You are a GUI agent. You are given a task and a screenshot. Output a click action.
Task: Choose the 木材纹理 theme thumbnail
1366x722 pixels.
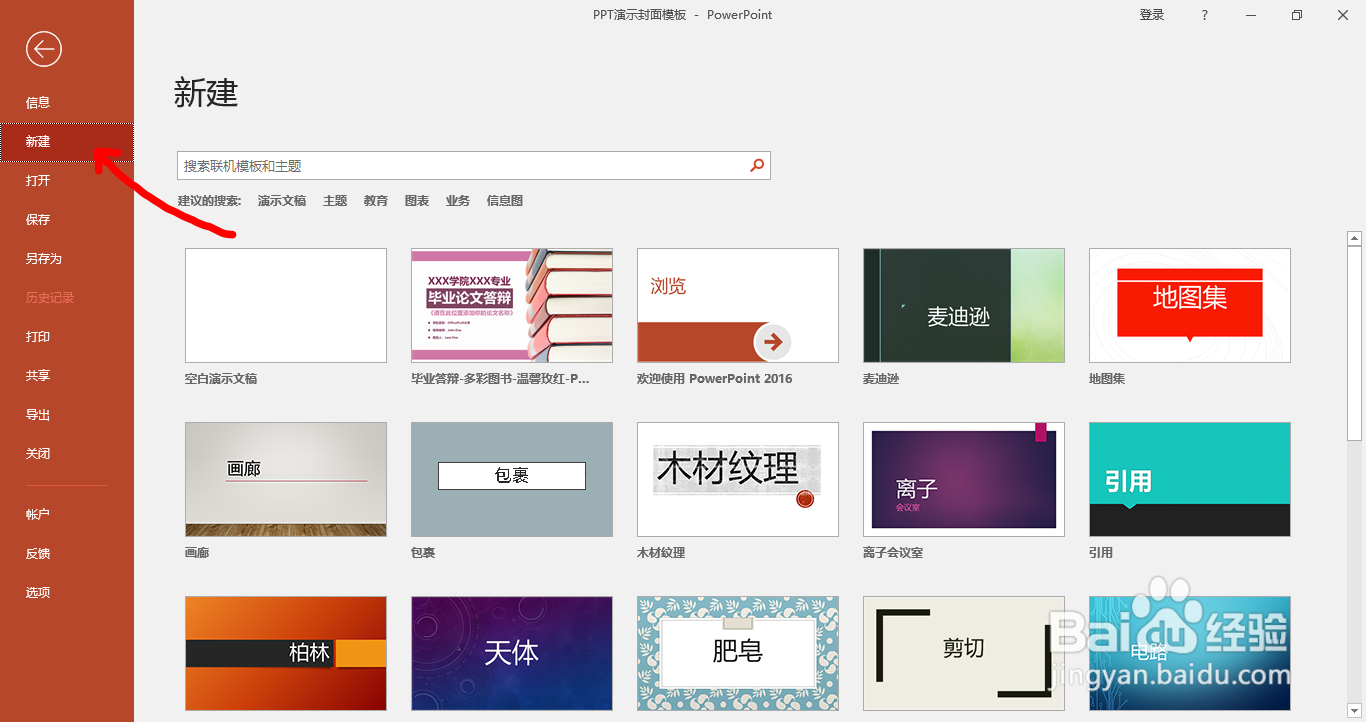coord(738,479)
